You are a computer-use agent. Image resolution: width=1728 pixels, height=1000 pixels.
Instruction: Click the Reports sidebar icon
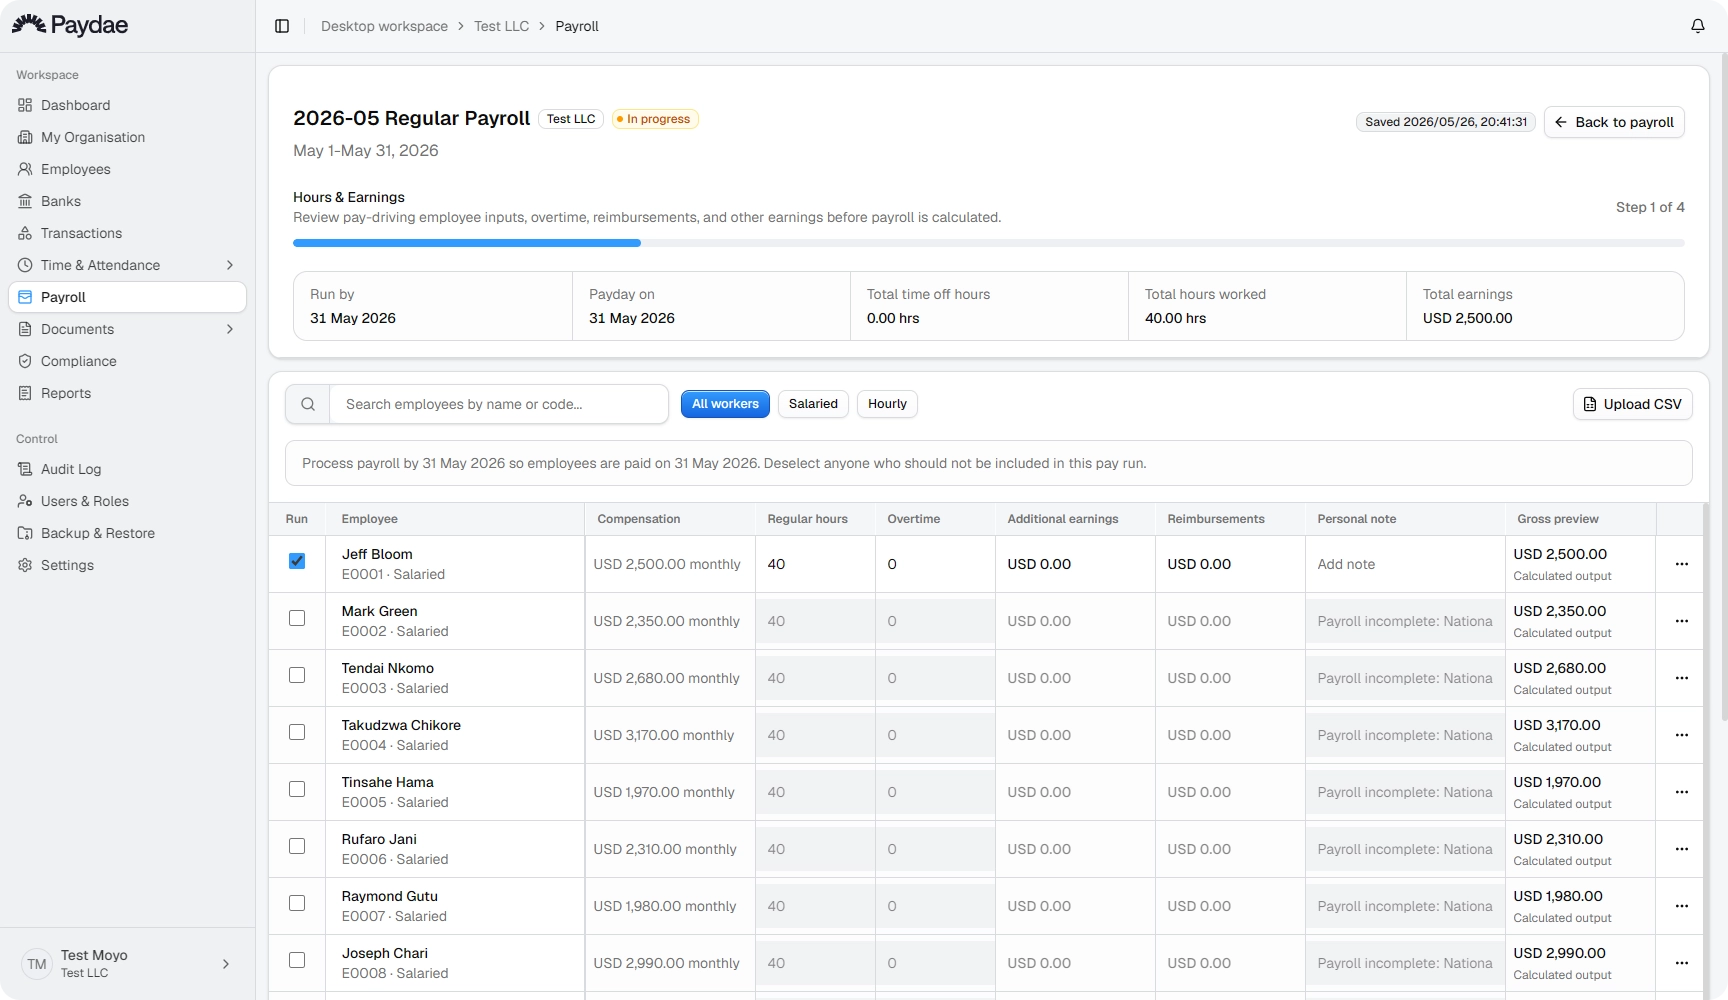[25, 393]
